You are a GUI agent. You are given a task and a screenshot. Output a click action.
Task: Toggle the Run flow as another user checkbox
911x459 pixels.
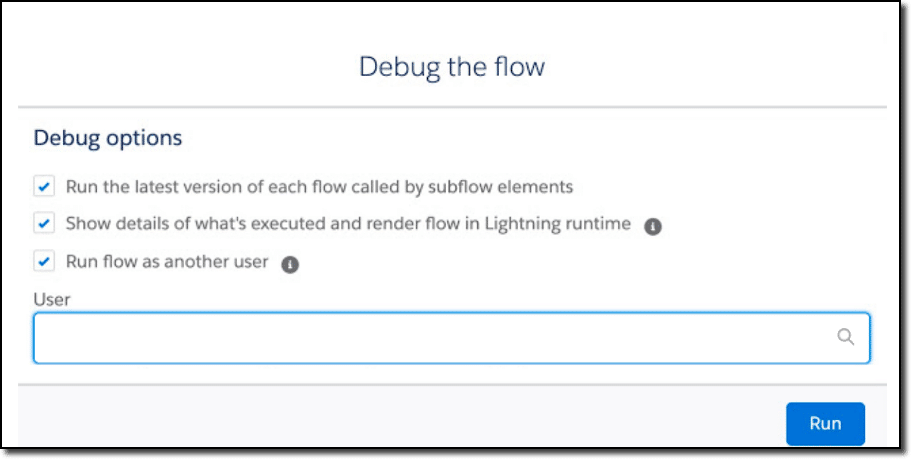44,261
